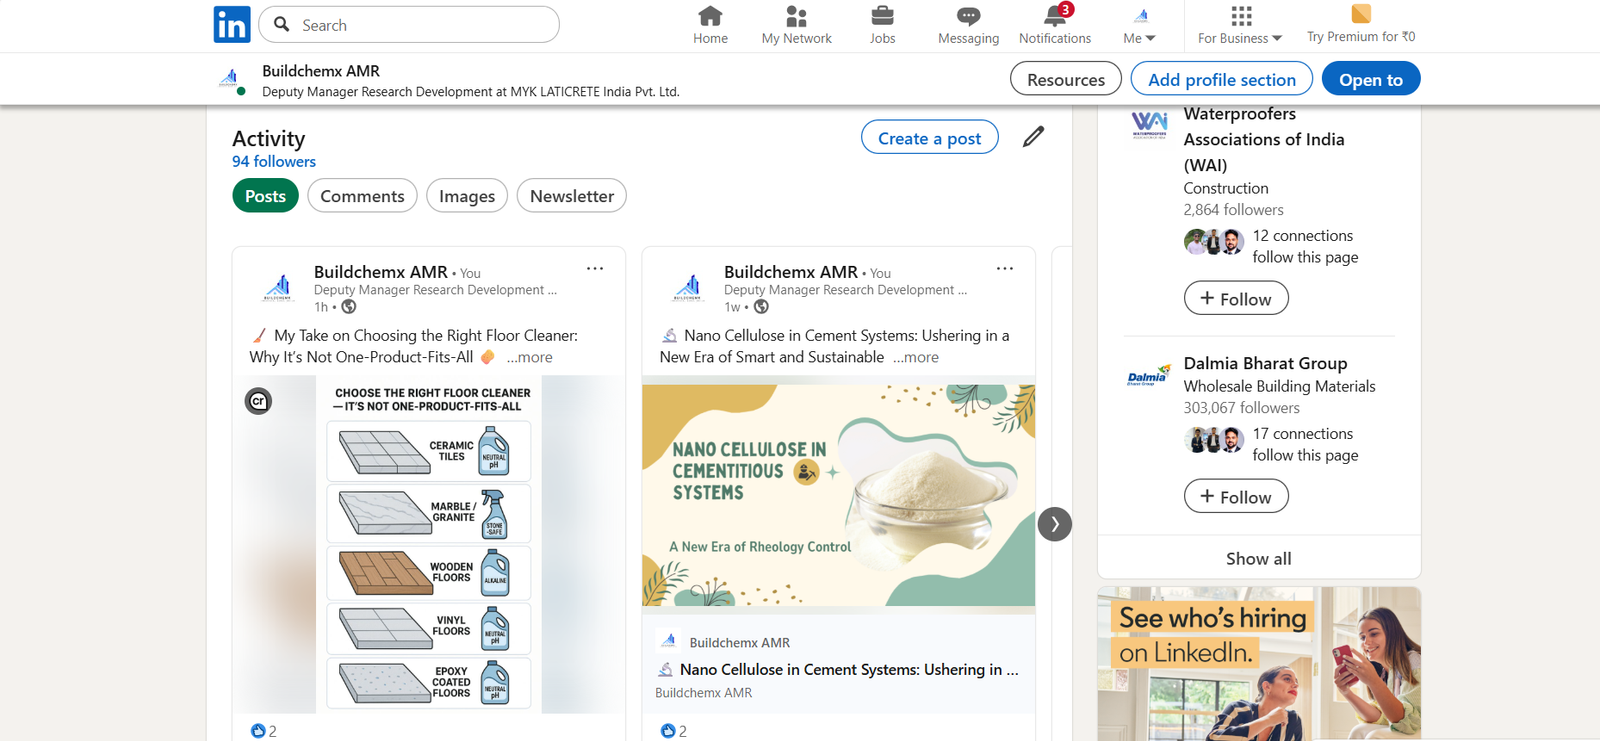1600x741 pixels.
Task: Click like reaction icon under Nano Cellulose post
Action: click(x=668, y=731)
